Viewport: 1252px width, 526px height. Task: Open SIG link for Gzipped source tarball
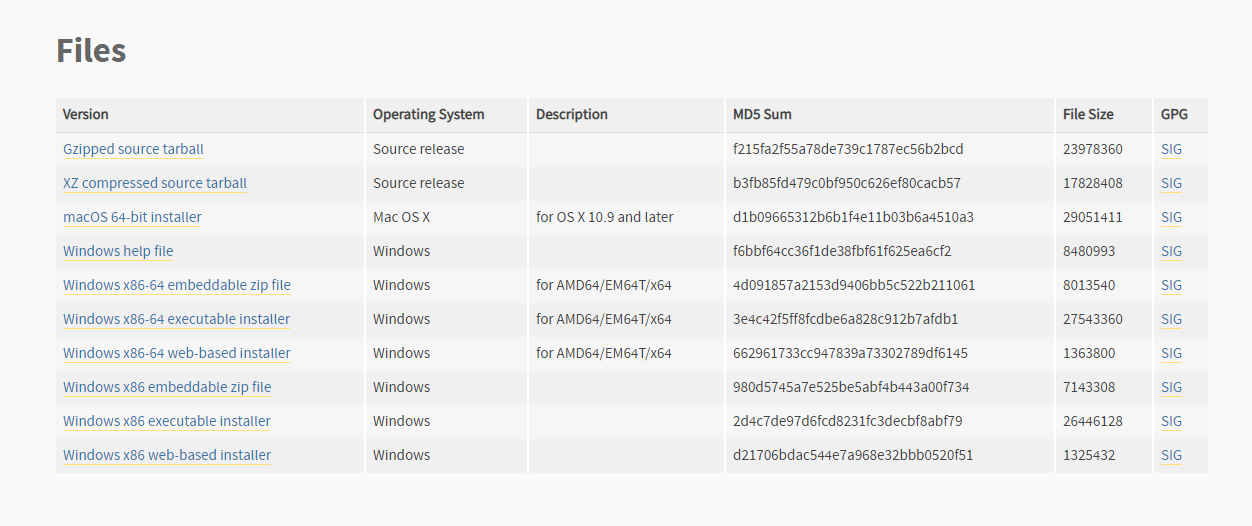[1171, 149]
